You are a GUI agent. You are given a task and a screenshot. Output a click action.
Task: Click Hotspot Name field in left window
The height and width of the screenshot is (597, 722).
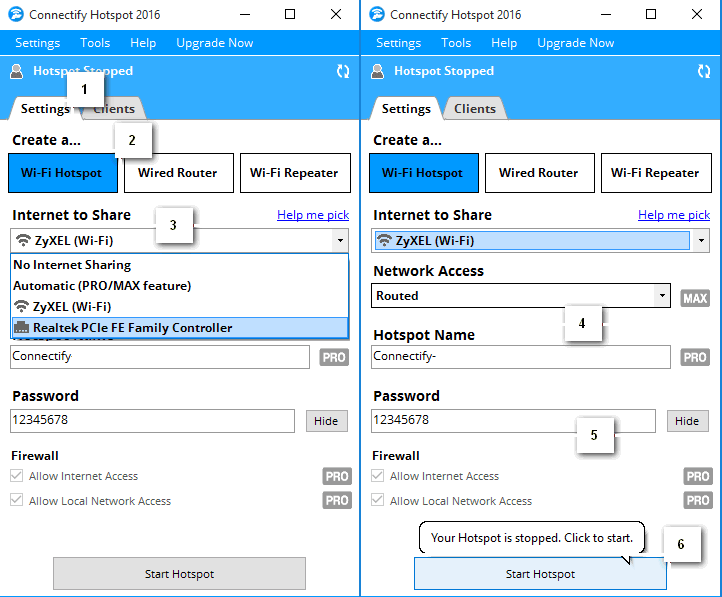(x=160, y=357)
